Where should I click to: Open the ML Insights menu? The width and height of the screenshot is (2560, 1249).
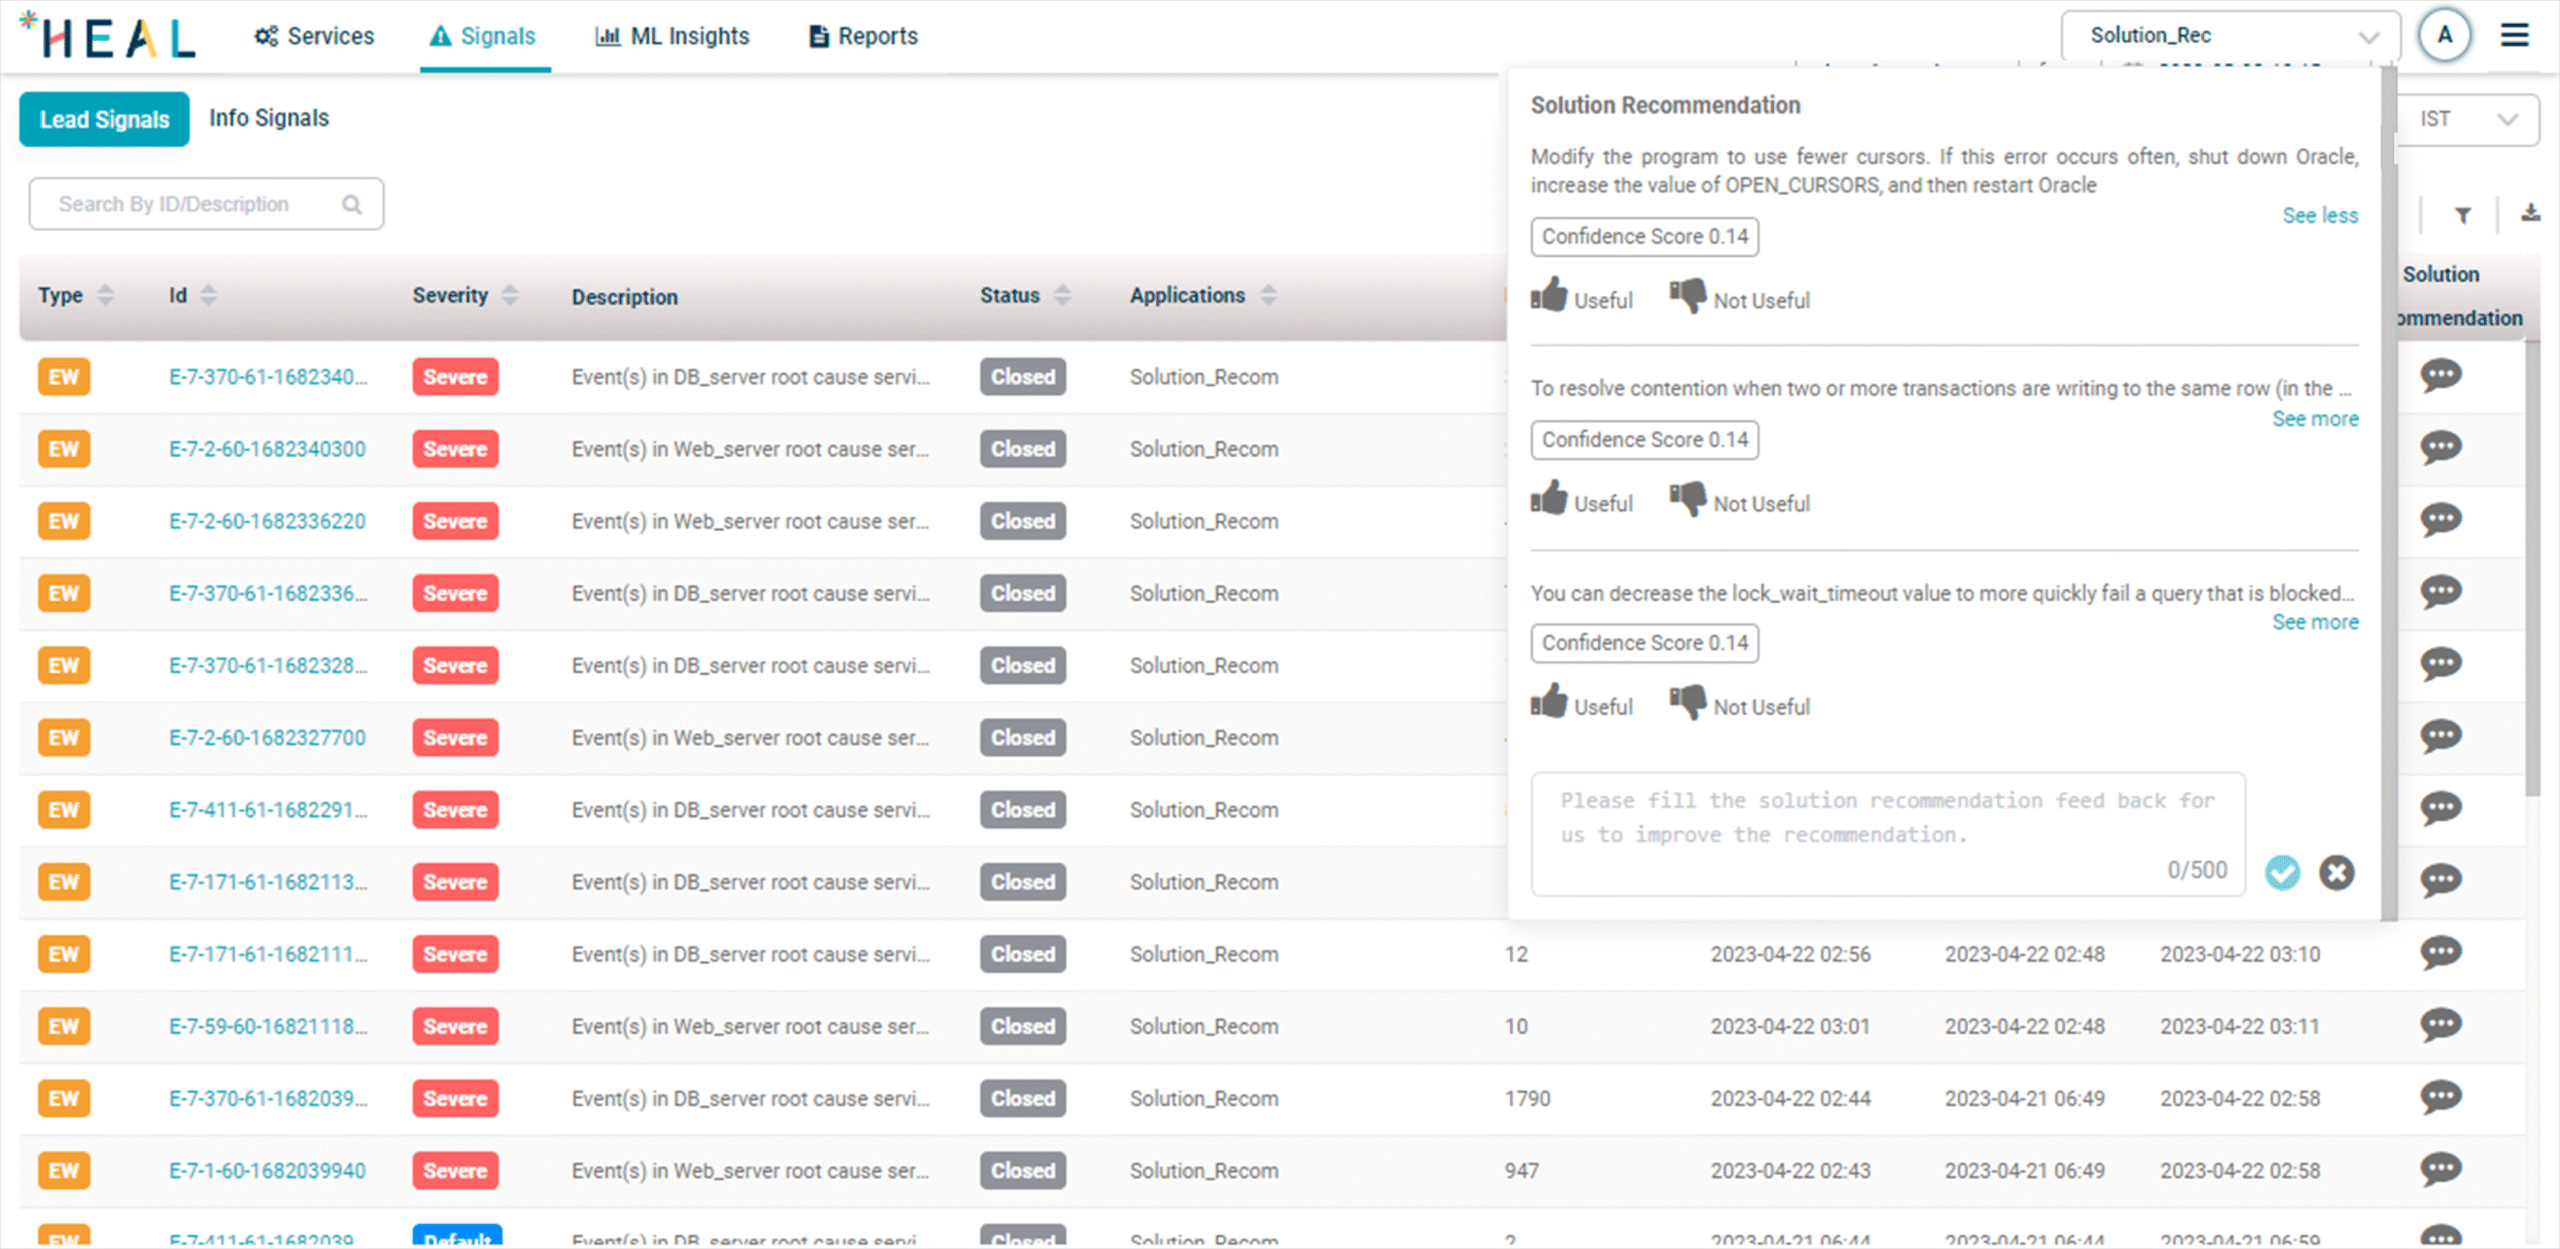pos(672,36)
